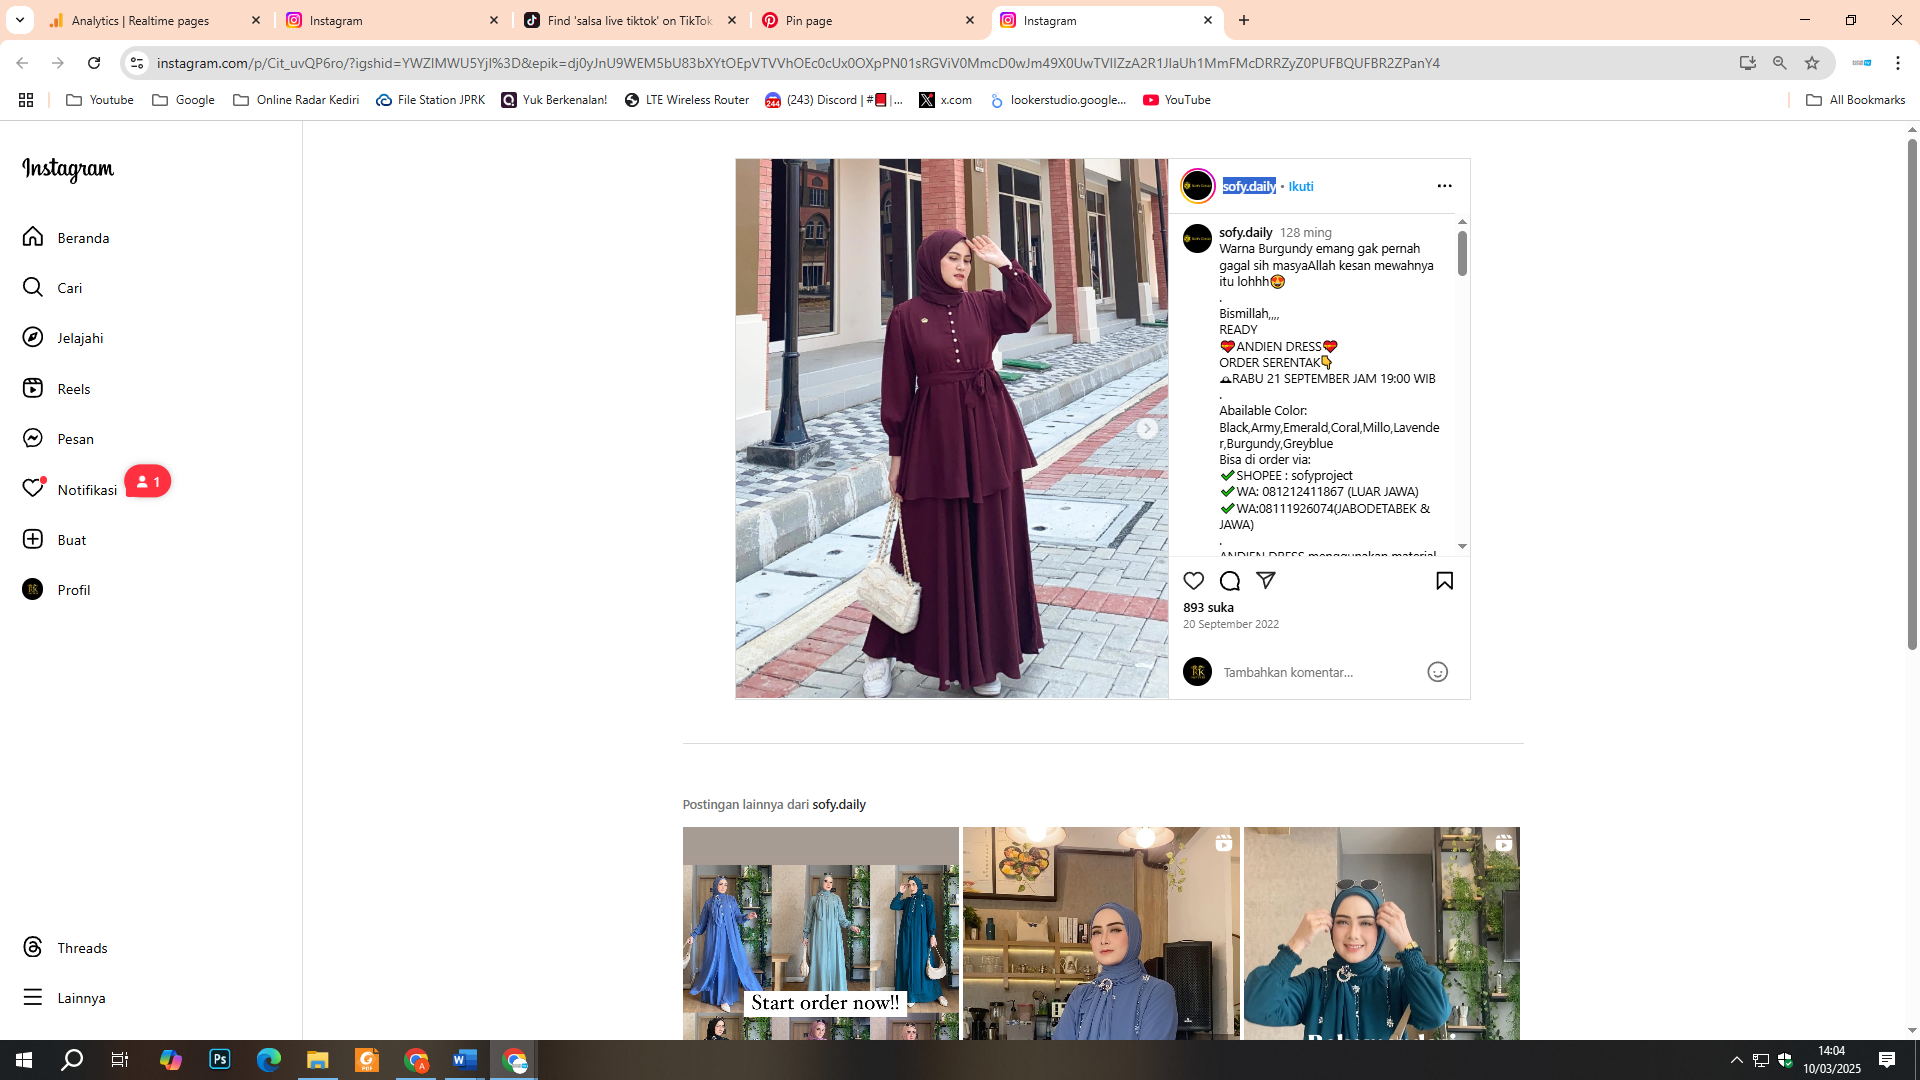Click the Instagram logo

click(x=68, y=170)
